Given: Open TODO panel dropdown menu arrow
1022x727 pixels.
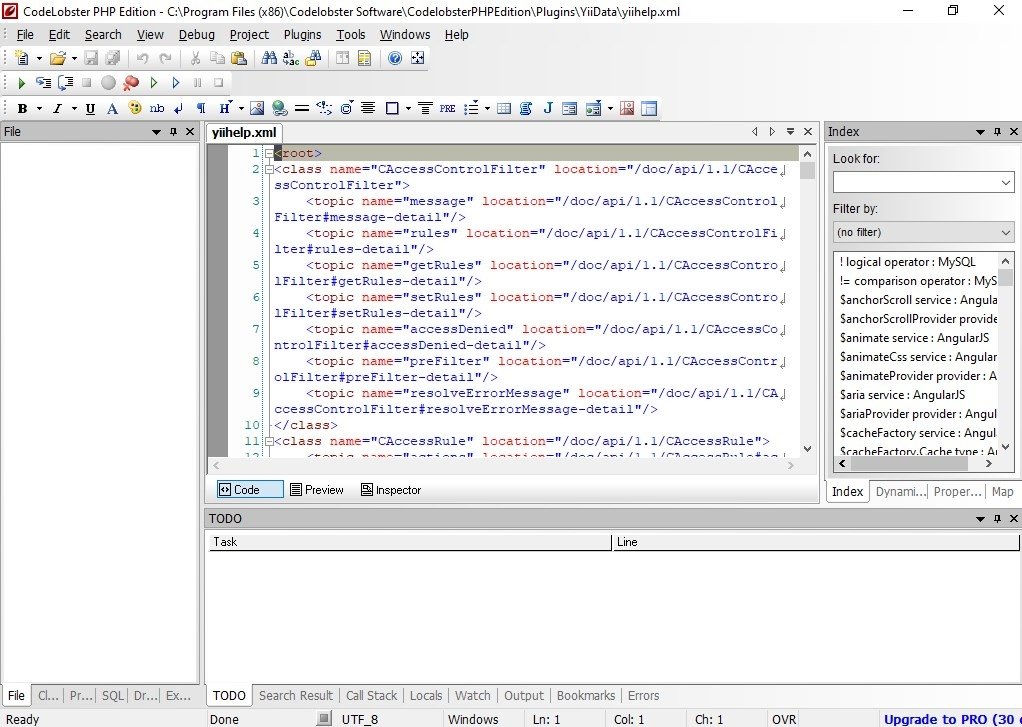Looking at the screenshot, I should 980,519.
